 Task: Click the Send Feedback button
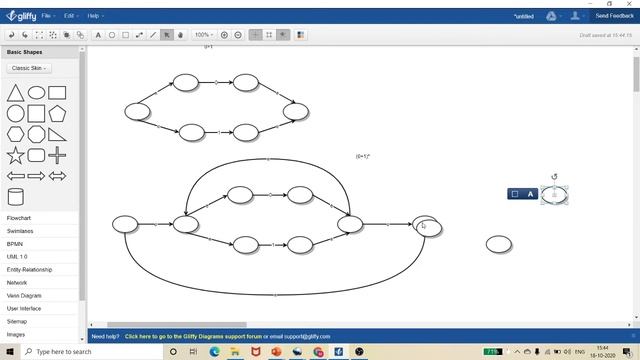click(614, 16)
